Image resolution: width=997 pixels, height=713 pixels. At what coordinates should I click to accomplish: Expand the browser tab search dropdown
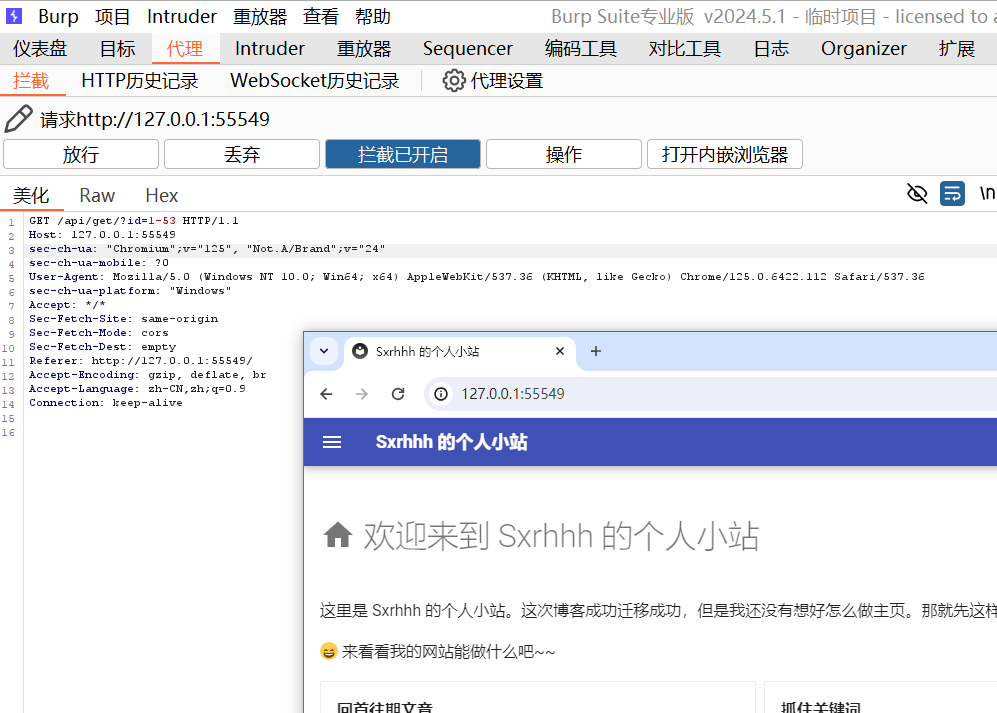point(323,351)
